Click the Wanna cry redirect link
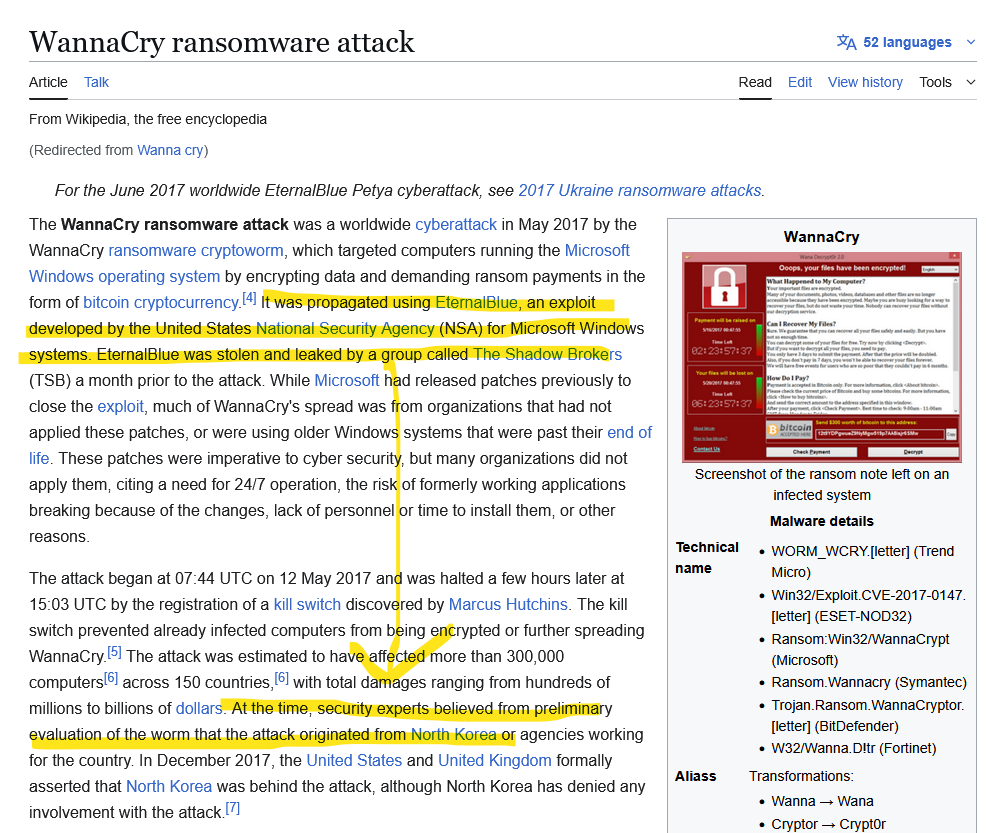The height and width of the screenshot is (833, 990). coord(170,150)
